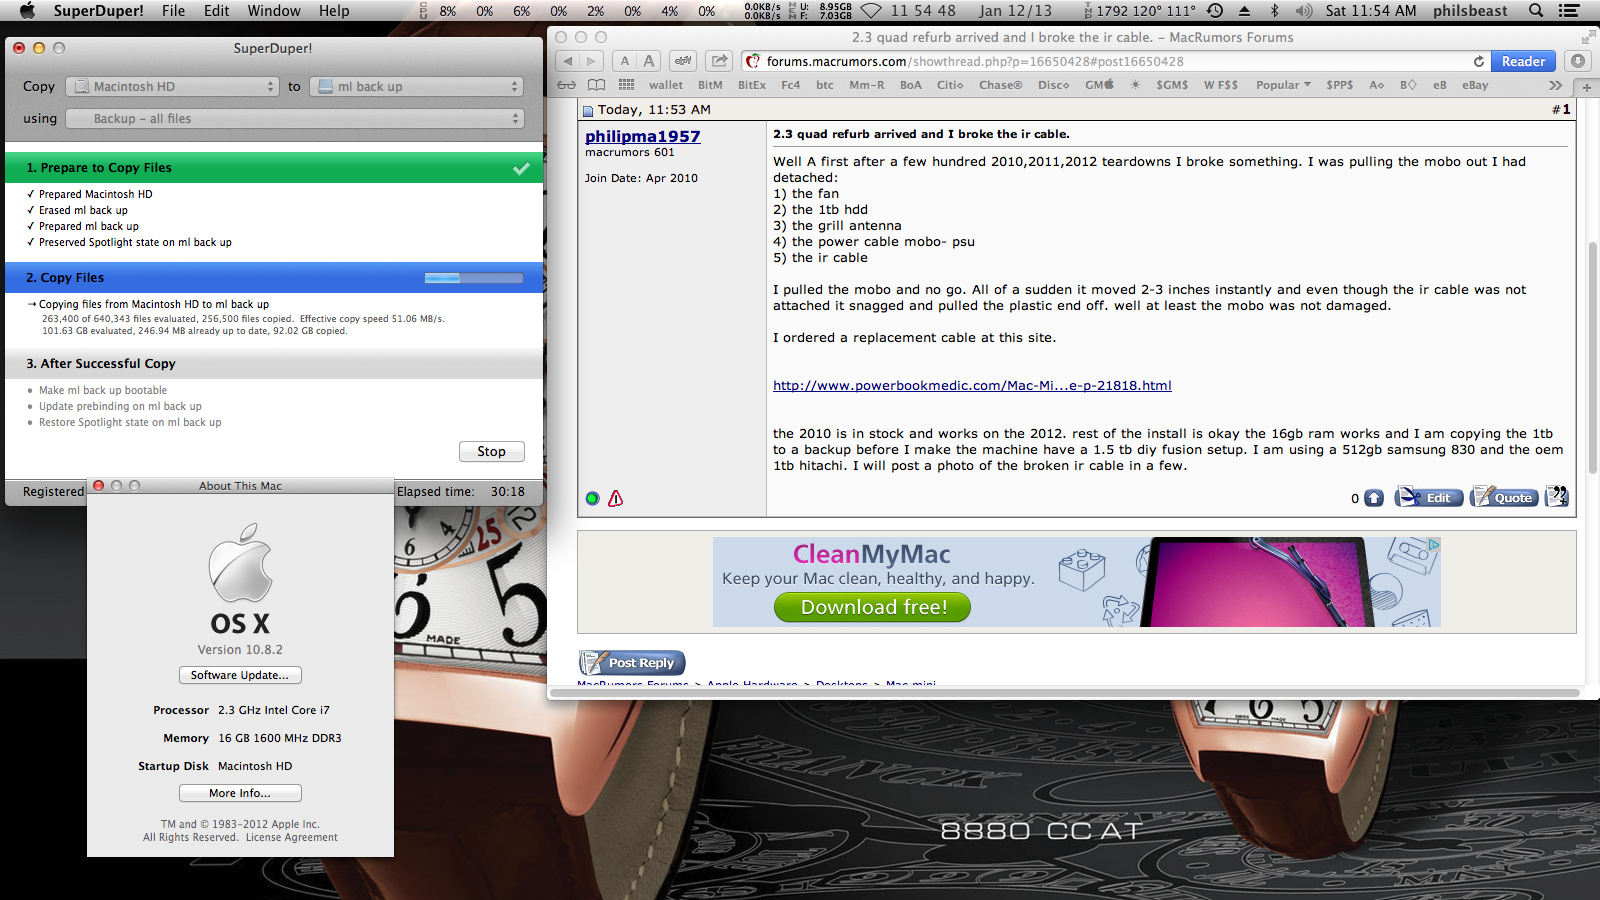The height and width of the screenshot is (900, 1600).
Task: Increase text size with the large A button
Action: coord(648,61)
